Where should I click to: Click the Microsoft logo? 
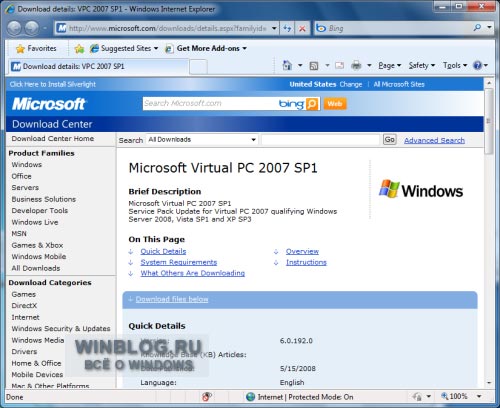[49, 104]
